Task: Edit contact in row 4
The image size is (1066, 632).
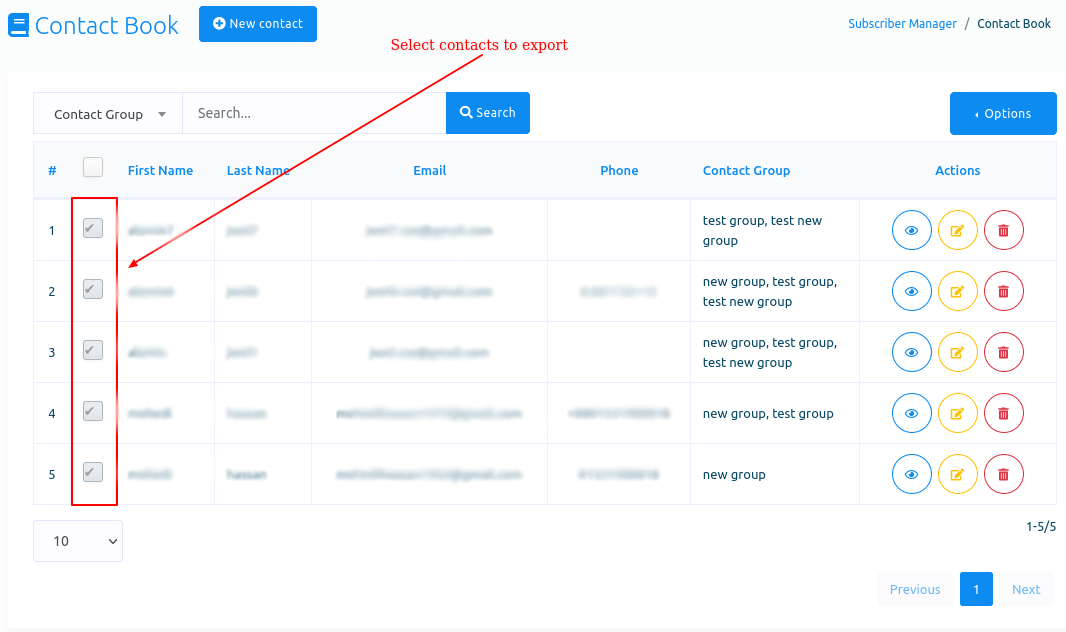Action: pos(957,413)
